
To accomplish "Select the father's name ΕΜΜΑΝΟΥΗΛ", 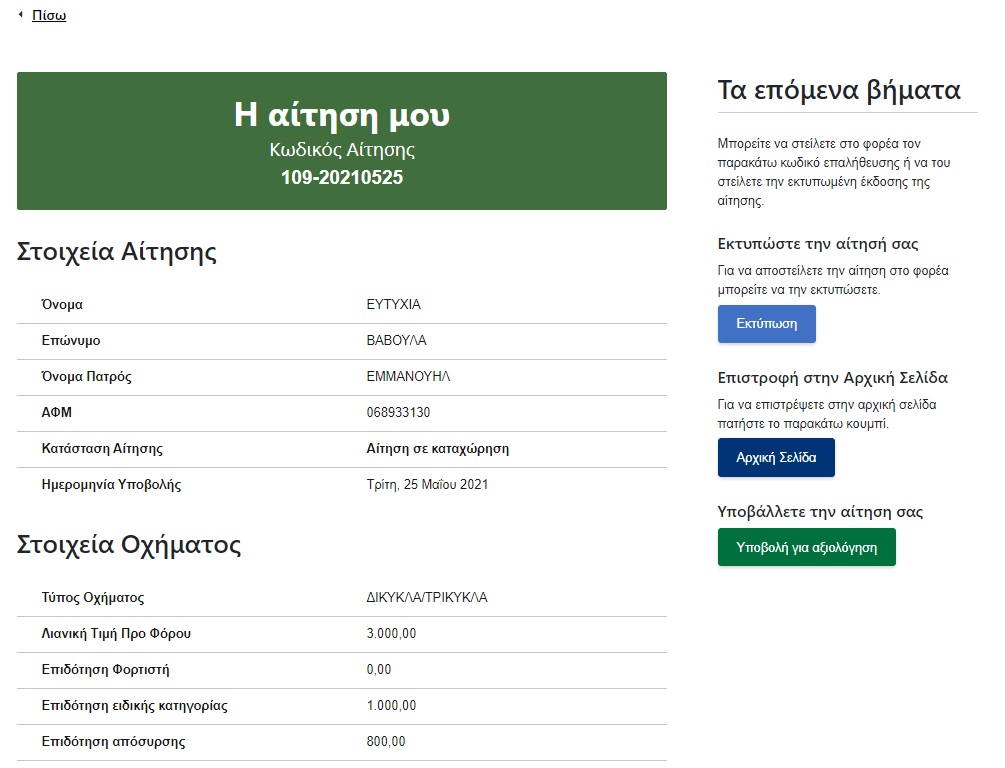I will pos(409,377).
